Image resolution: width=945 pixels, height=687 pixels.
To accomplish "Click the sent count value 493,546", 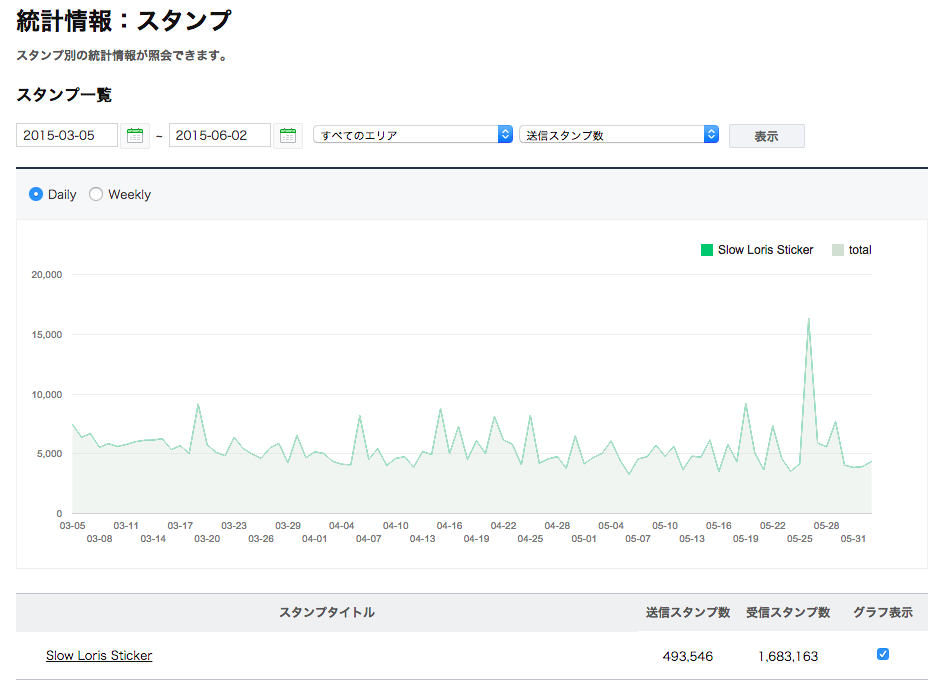I will (x=688, y=656).
